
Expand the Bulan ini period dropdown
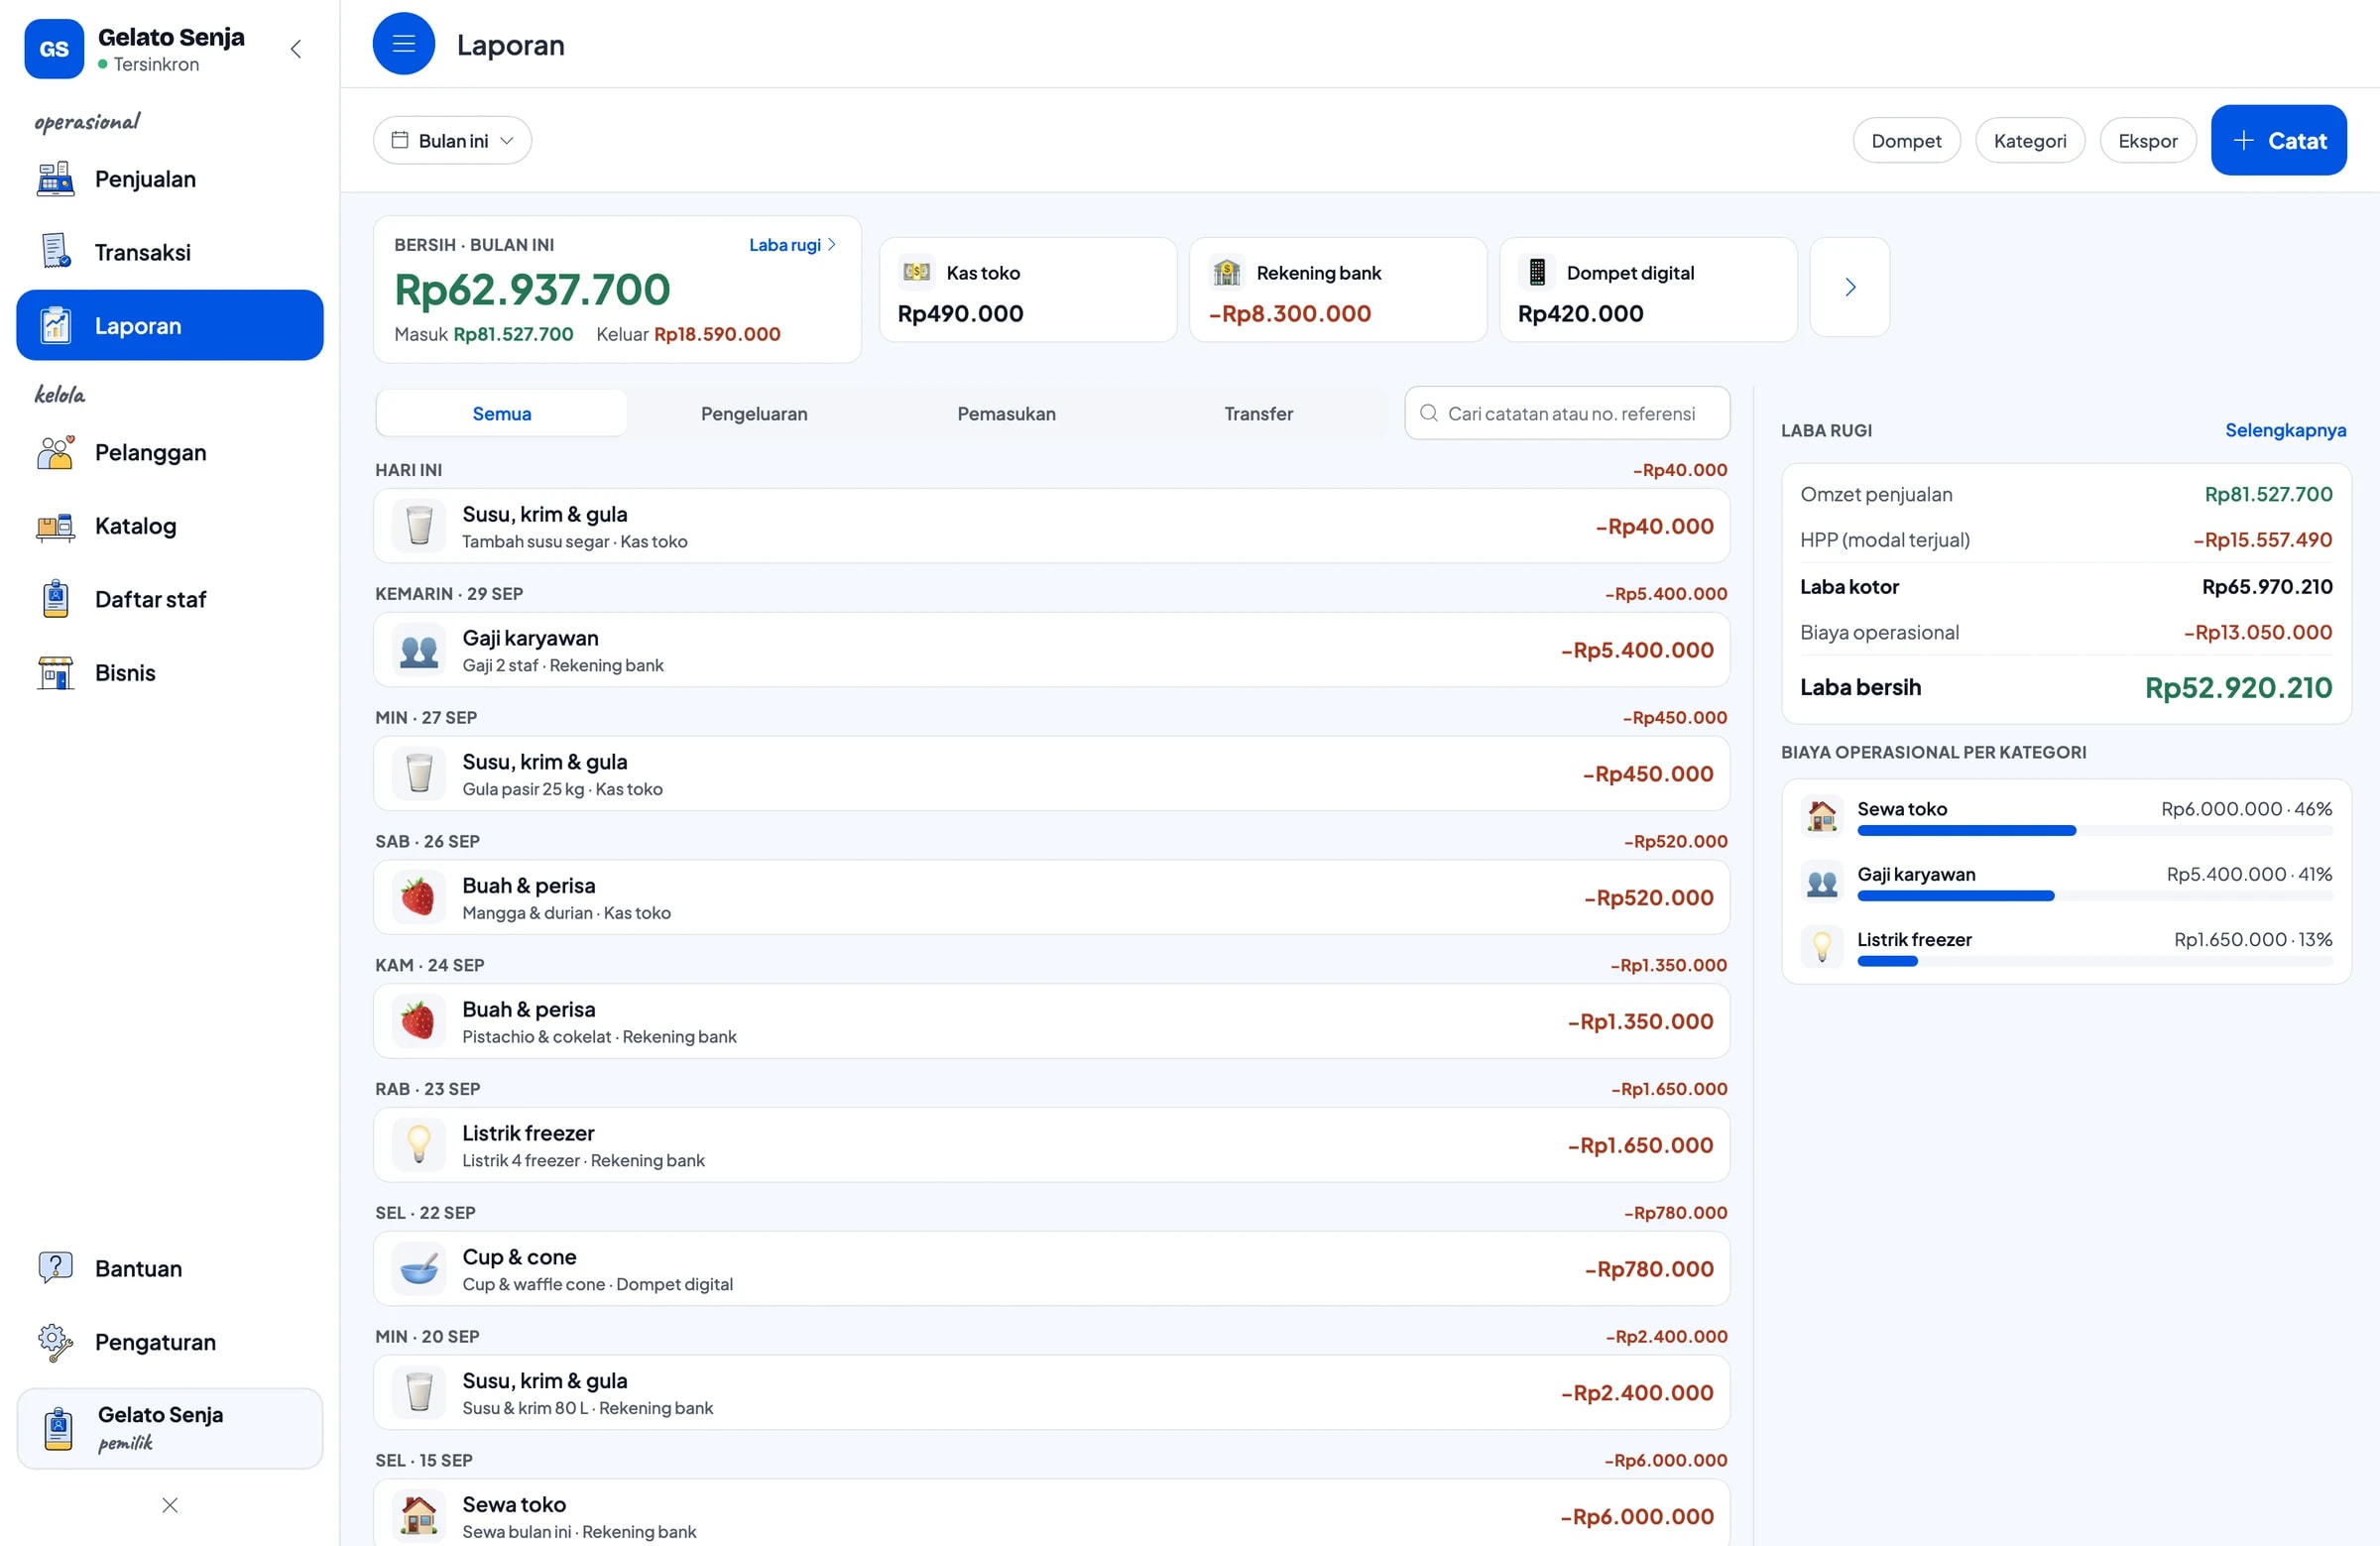pyautogui.click(x=452, y=141)
